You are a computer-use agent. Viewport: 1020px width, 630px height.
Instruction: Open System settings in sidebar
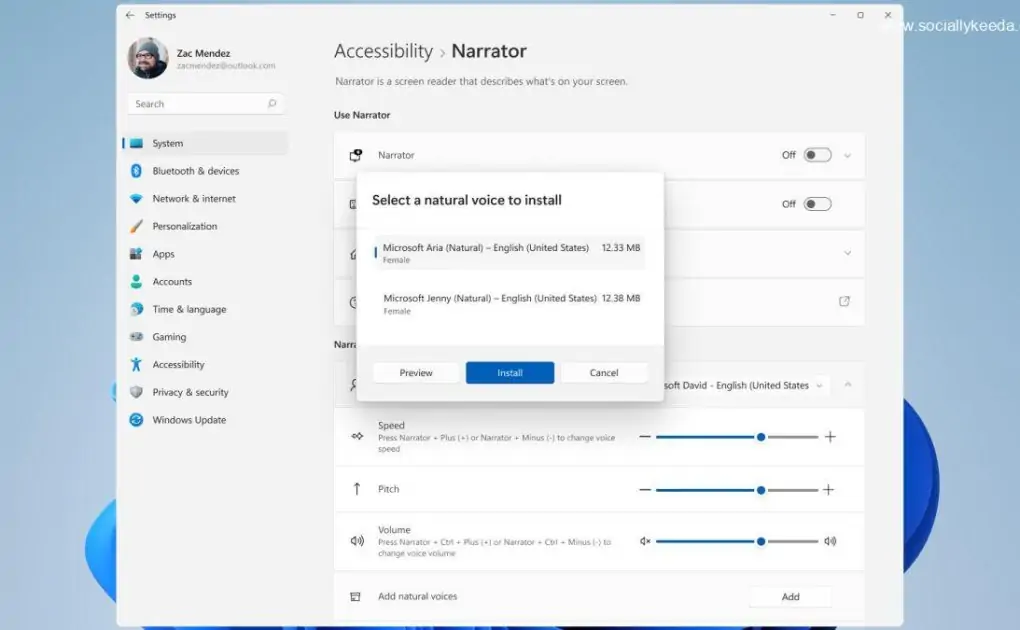(x=205, y=143)
